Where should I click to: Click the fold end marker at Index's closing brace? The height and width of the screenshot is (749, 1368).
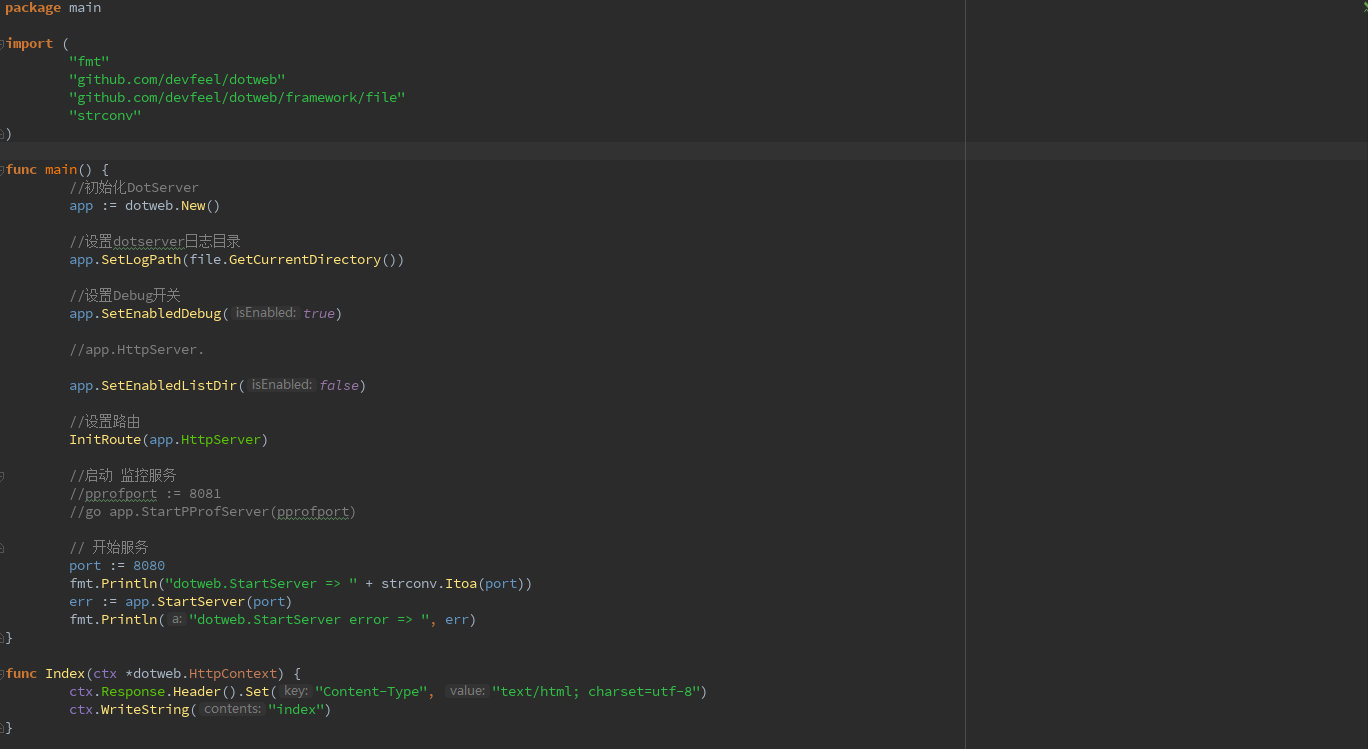2,727
